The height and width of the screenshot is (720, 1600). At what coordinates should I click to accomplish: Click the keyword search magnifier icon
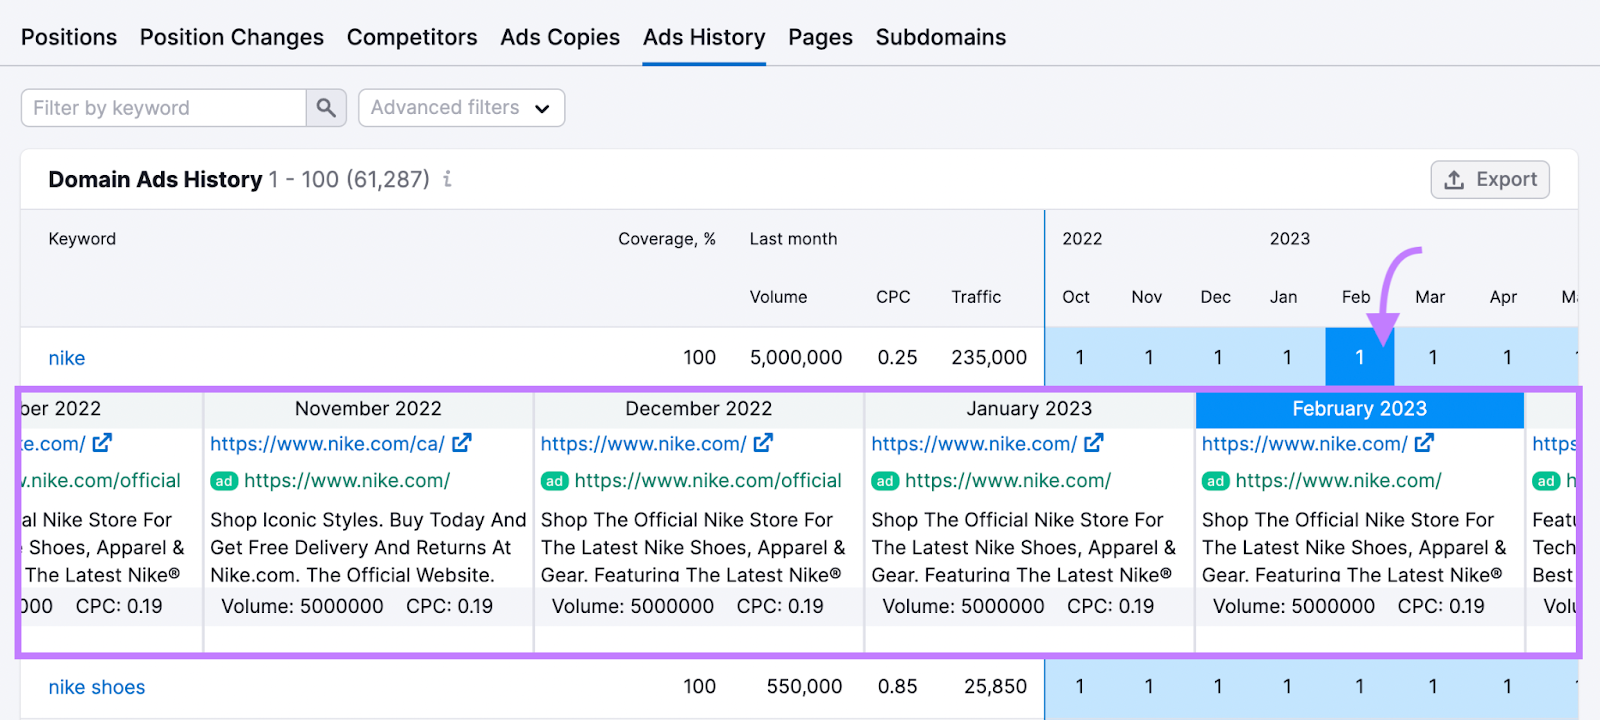tap(326, 108)
